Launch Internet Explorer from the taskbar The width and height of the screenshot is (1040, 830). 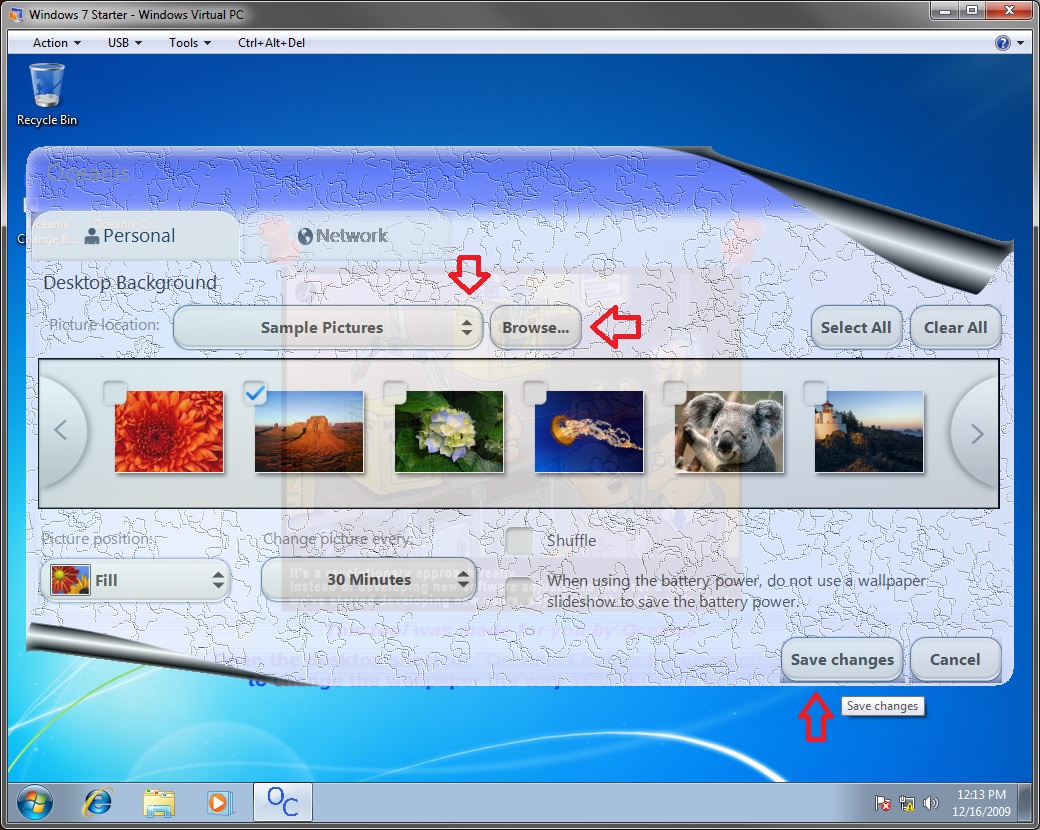coord(97,801)
